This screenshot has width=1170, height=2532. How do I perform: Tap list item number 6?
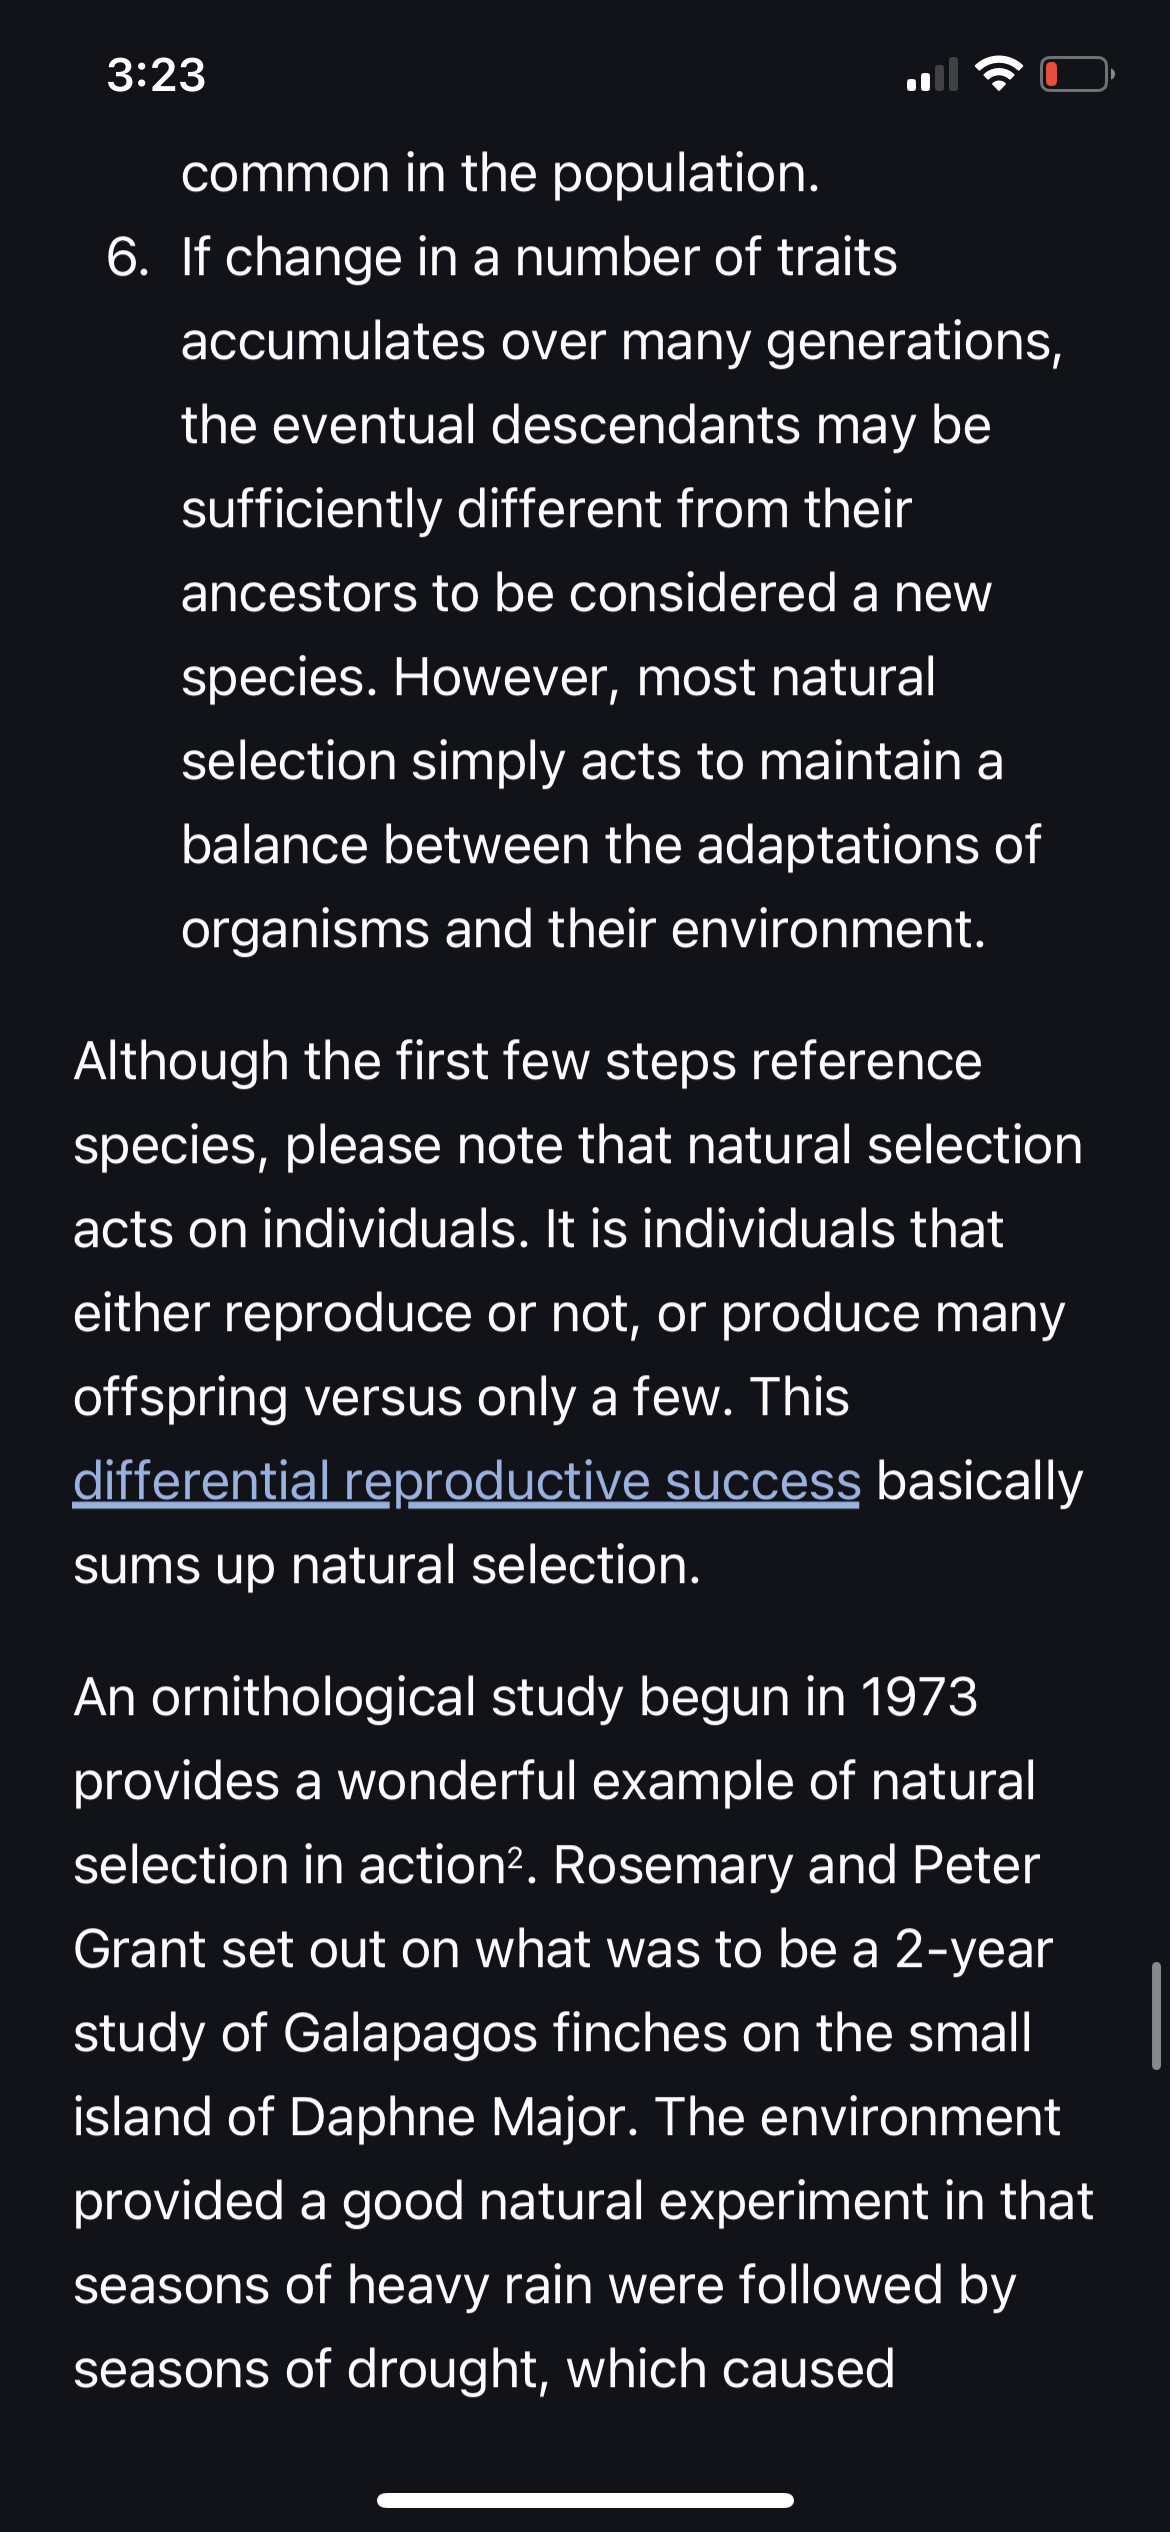point(128,257)
